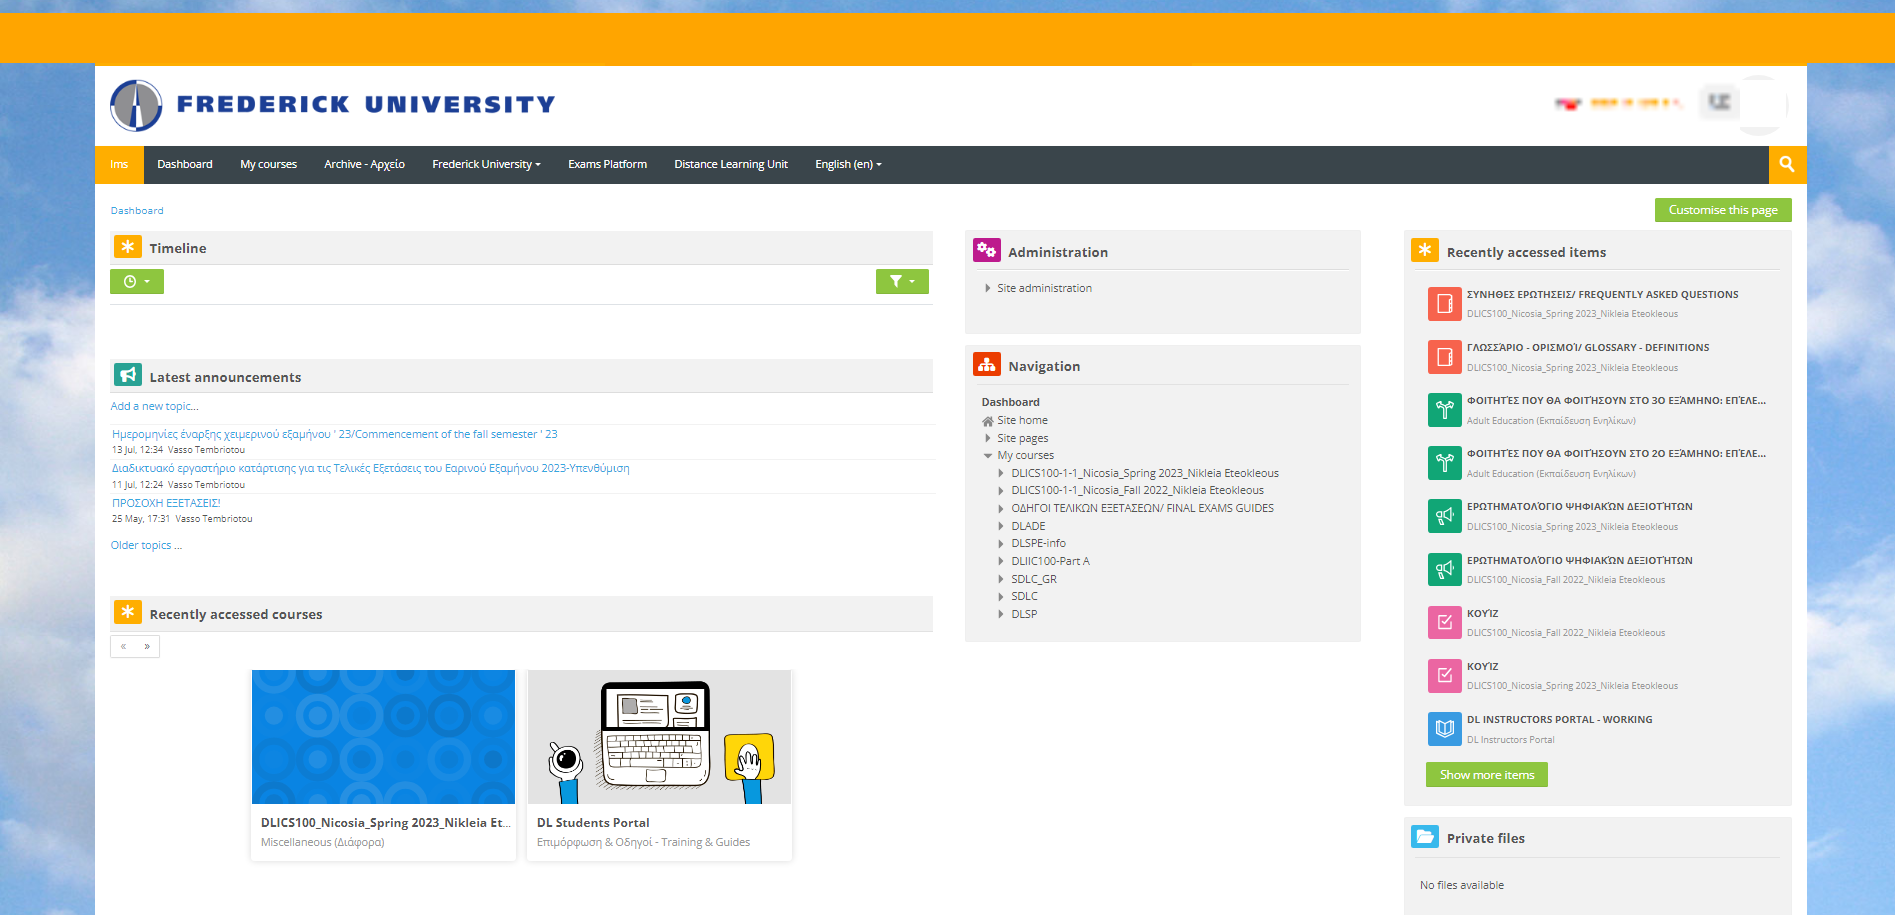Click Add a new topic link
Viewport: 1895px width, 915px height.
[154, 406]
